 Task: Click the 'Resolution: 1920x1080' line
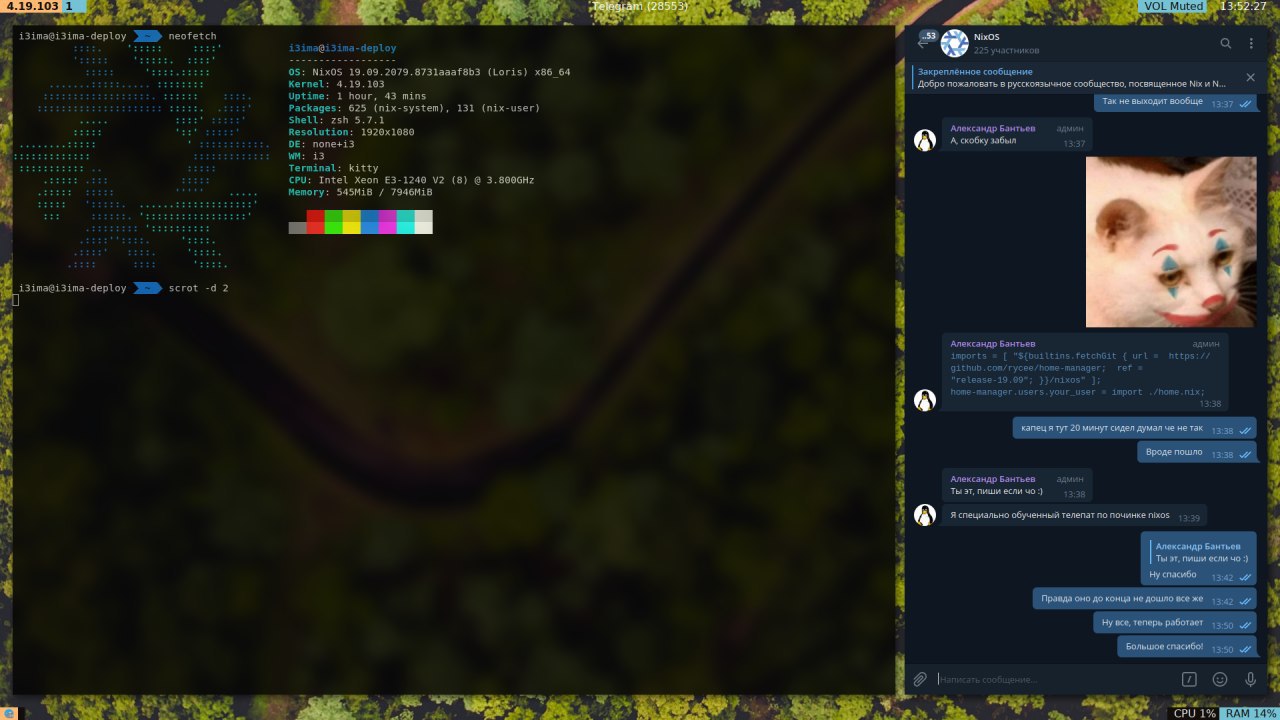351,132
